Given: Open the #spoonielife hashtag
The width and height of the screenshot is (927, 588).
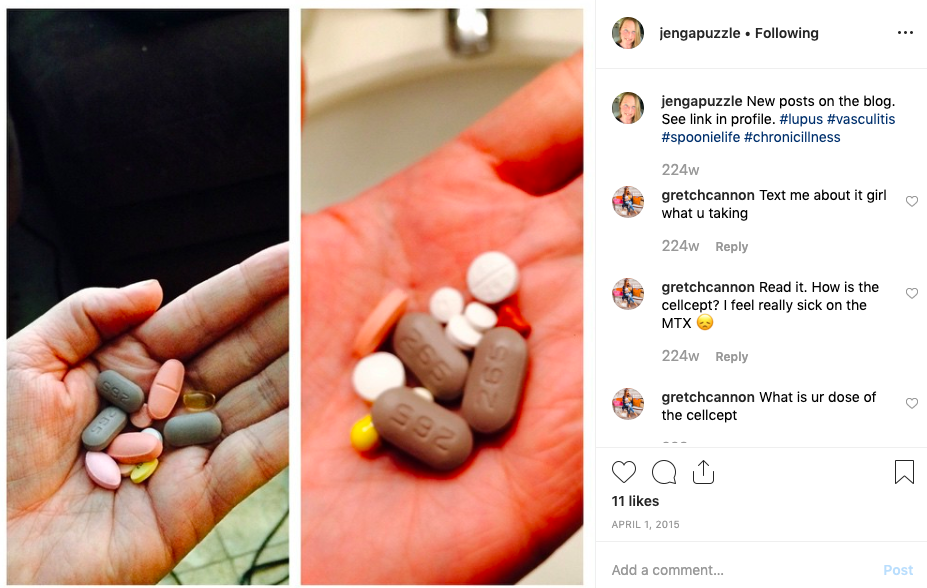Looking at the screenshot, I should pos(701,137).
